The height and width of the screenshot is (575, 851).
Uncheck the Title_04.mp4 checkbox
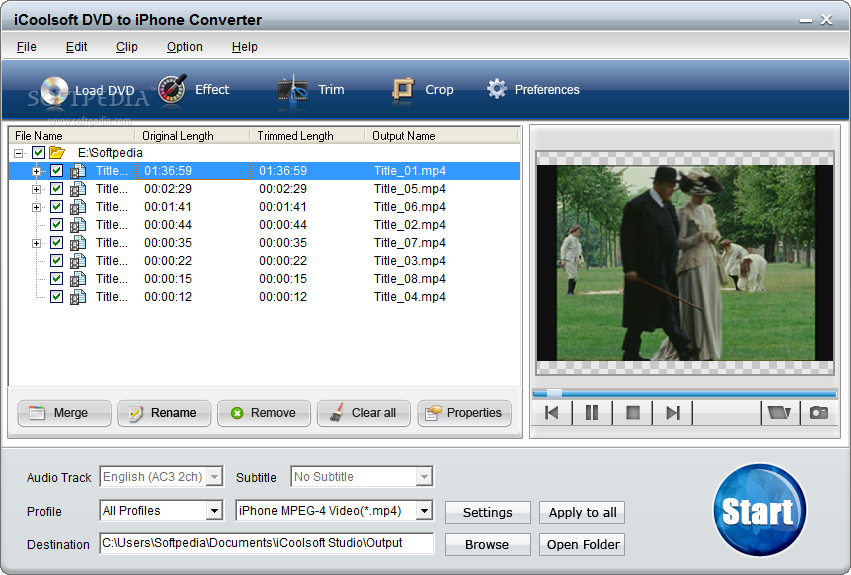[x=56, y=296]
